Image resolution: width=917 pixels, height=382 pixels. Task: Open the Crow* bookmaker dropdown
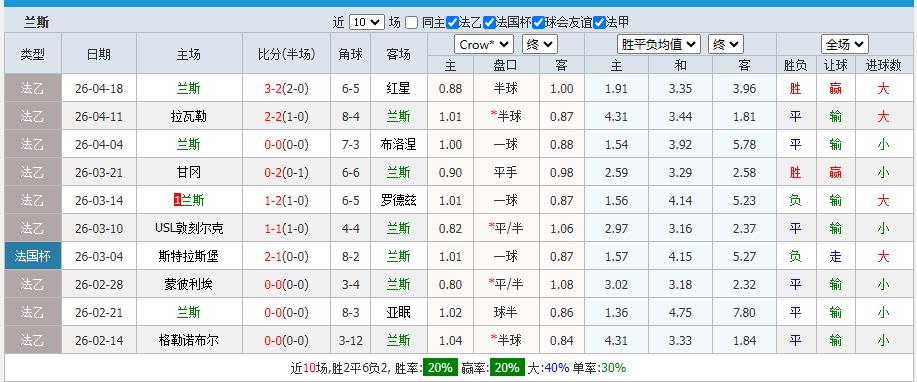[x=484, y=44]
